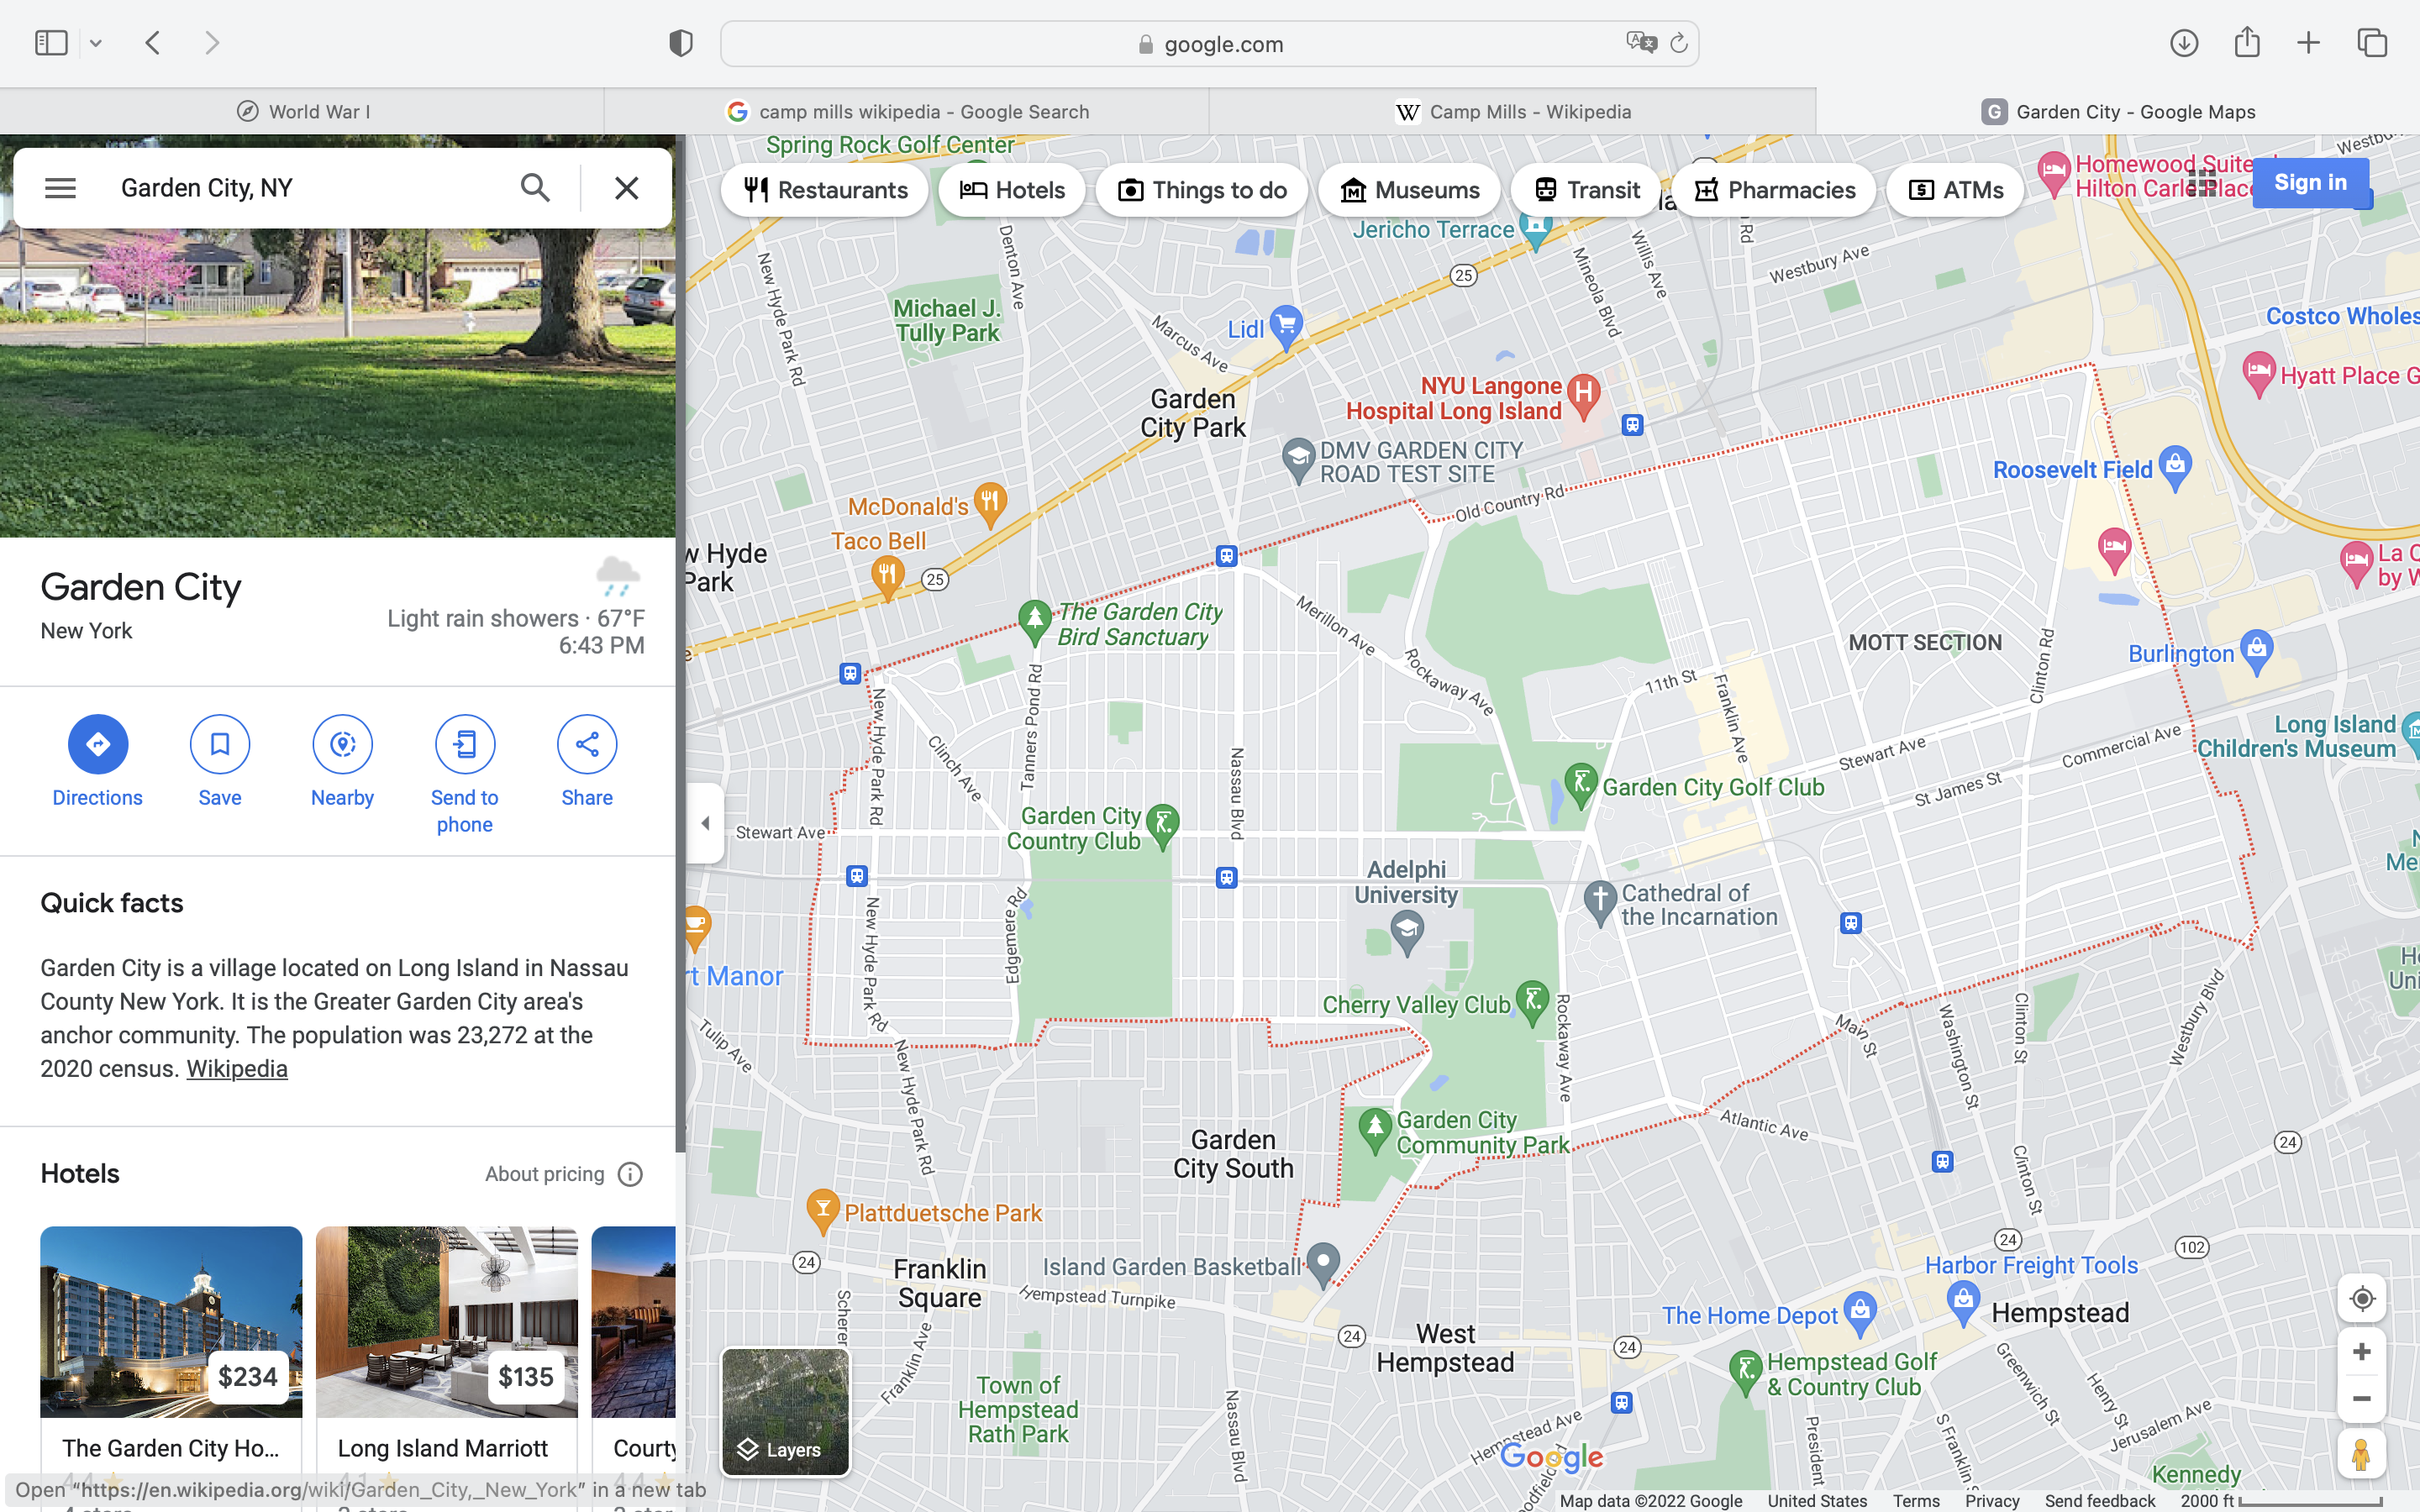Open About pricing info
Screen dimensions: 2420x1512
[630, 1174]
